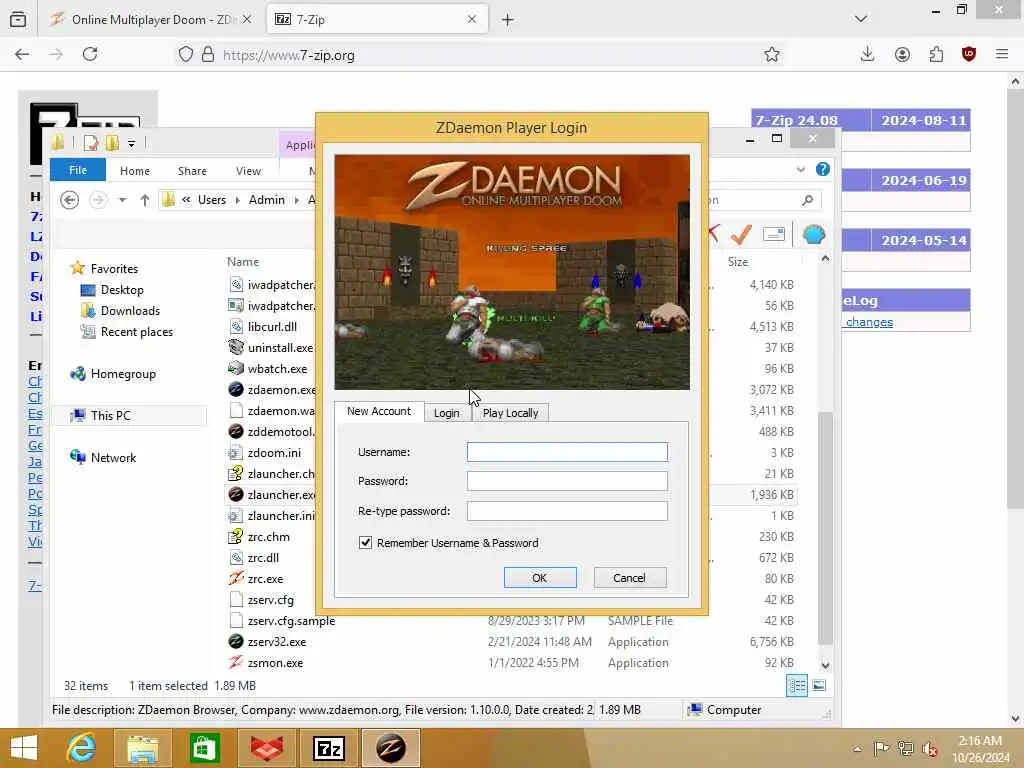Open Explorer help question mark icon
The width and height of the screenshot is (1024, 768).
823,169
